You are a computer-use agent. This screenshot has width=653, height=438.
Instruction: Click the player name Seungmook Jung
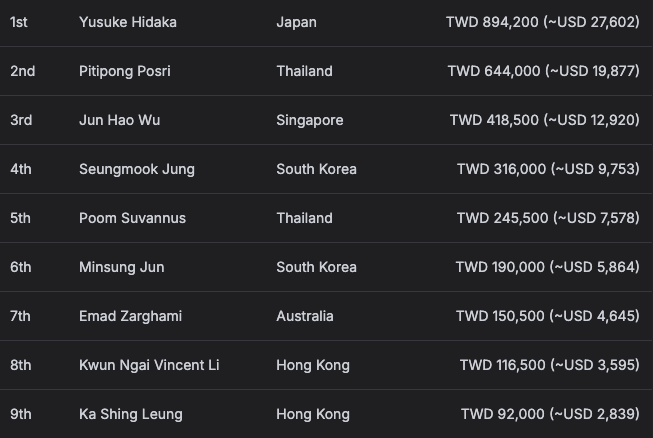[x=137, y=169]
